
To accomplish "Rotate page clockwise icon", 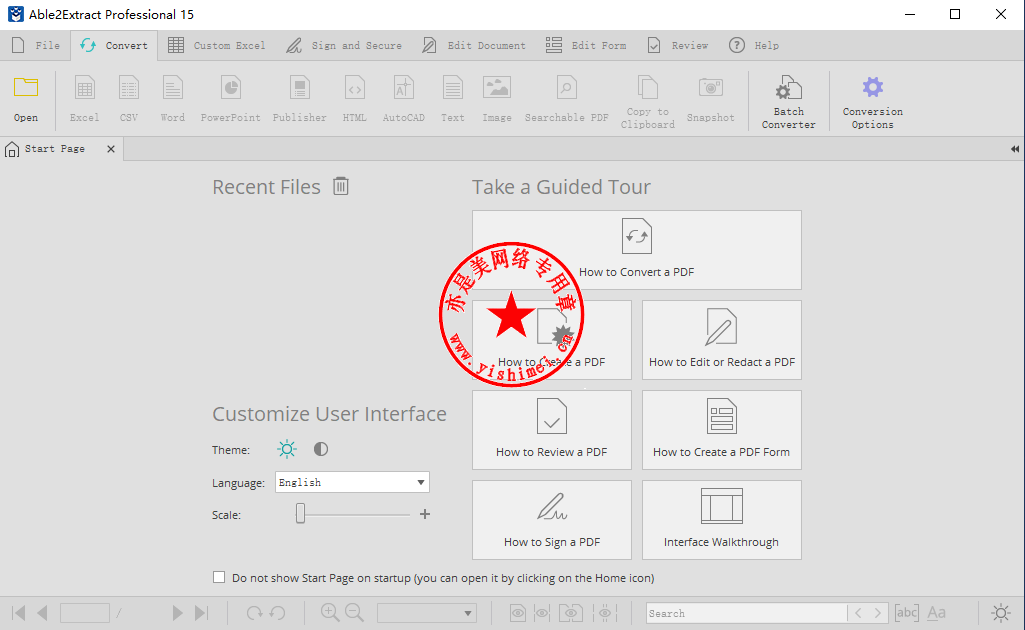I will [x=254, y=612].
